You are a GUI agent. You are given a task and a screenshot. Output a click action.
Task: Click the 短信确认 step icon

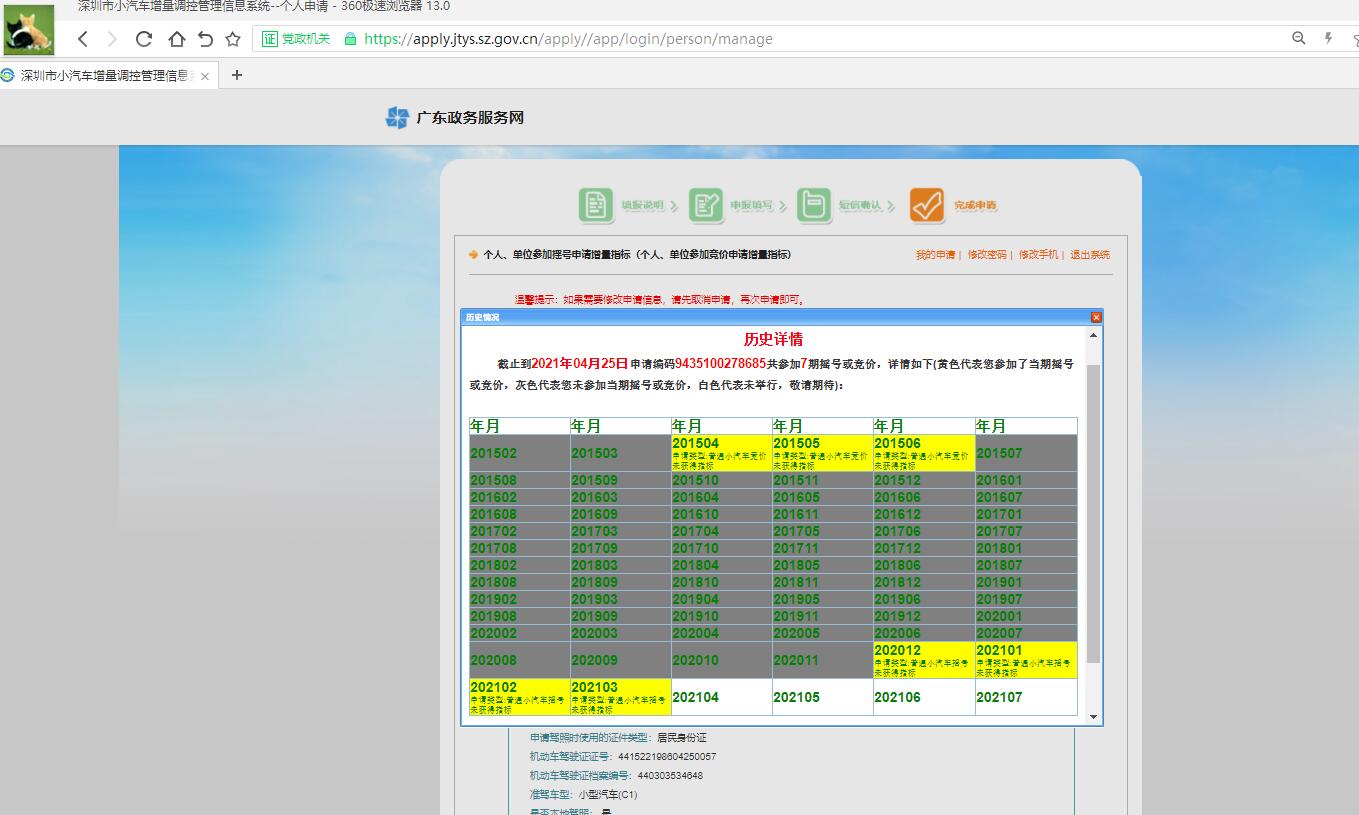[x=814, y=205]
